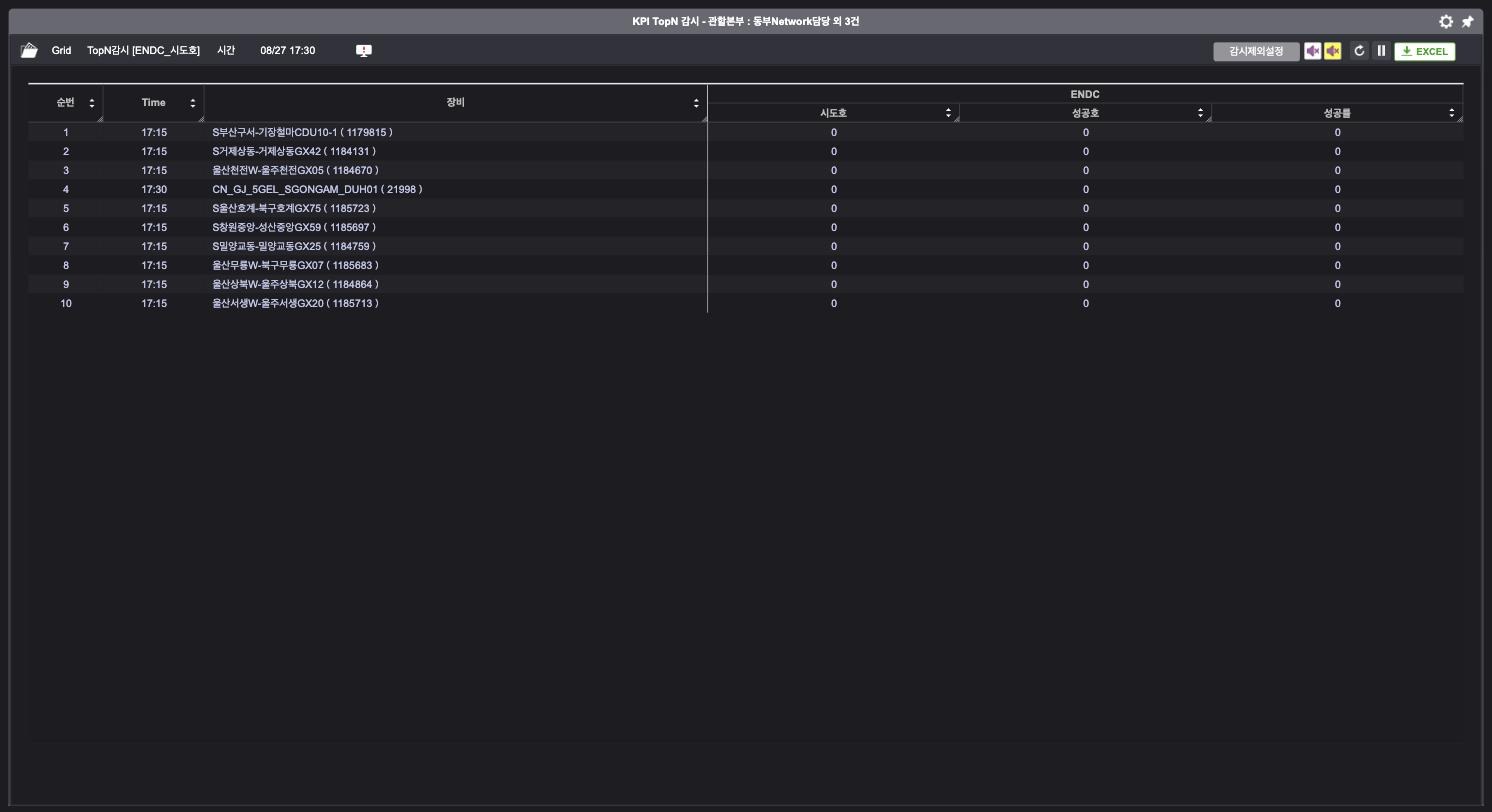
Task: Select row 울산무룡W-북구무룡GX07 ( 1185683 )
Action: 745,265
